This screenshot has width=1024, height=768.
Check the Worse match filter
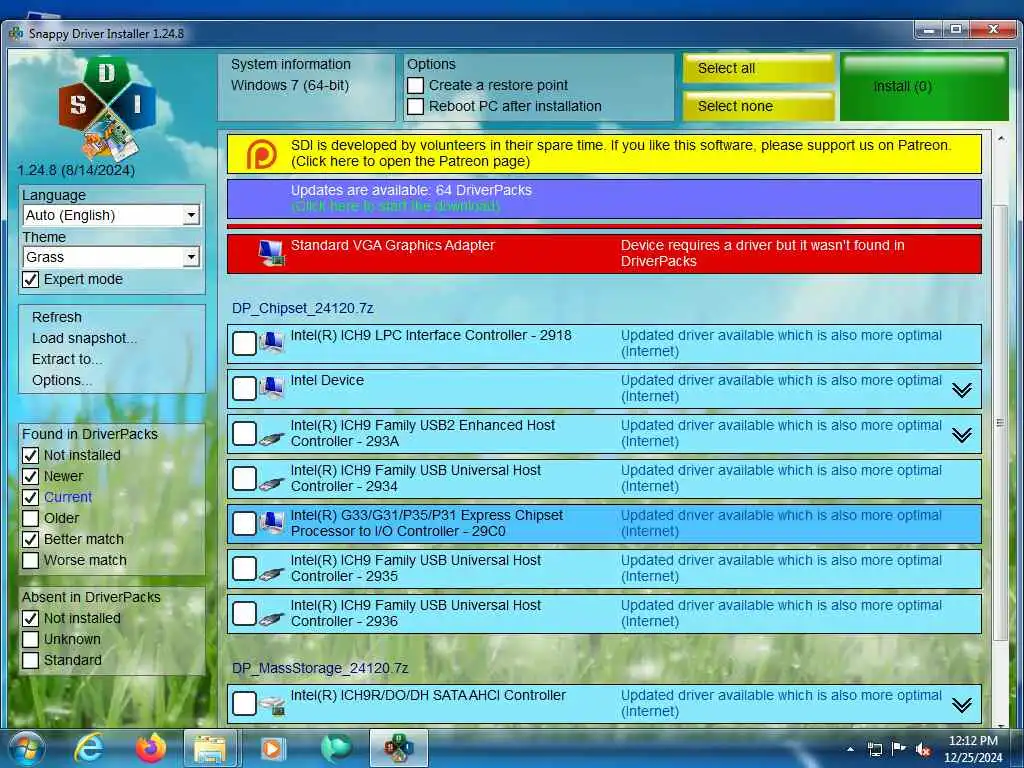[x=30, y=560]
